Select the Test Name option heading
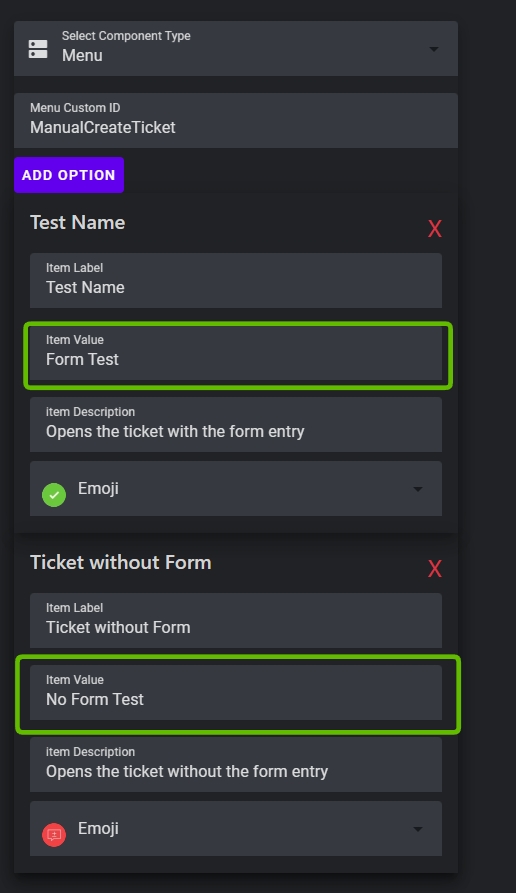Screen dimensions: 516x893 tap(77, 223)
